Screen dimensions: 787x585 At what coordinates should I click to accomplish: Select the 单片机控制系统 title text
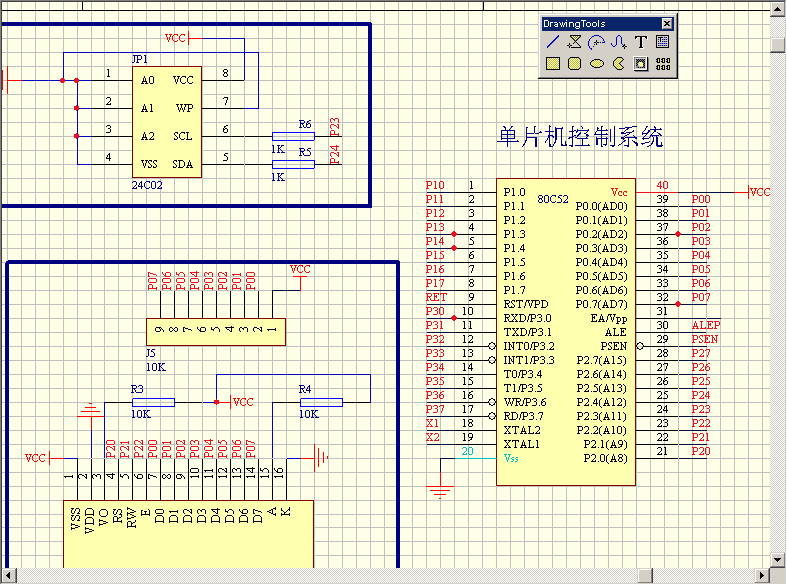pos(580,137)
